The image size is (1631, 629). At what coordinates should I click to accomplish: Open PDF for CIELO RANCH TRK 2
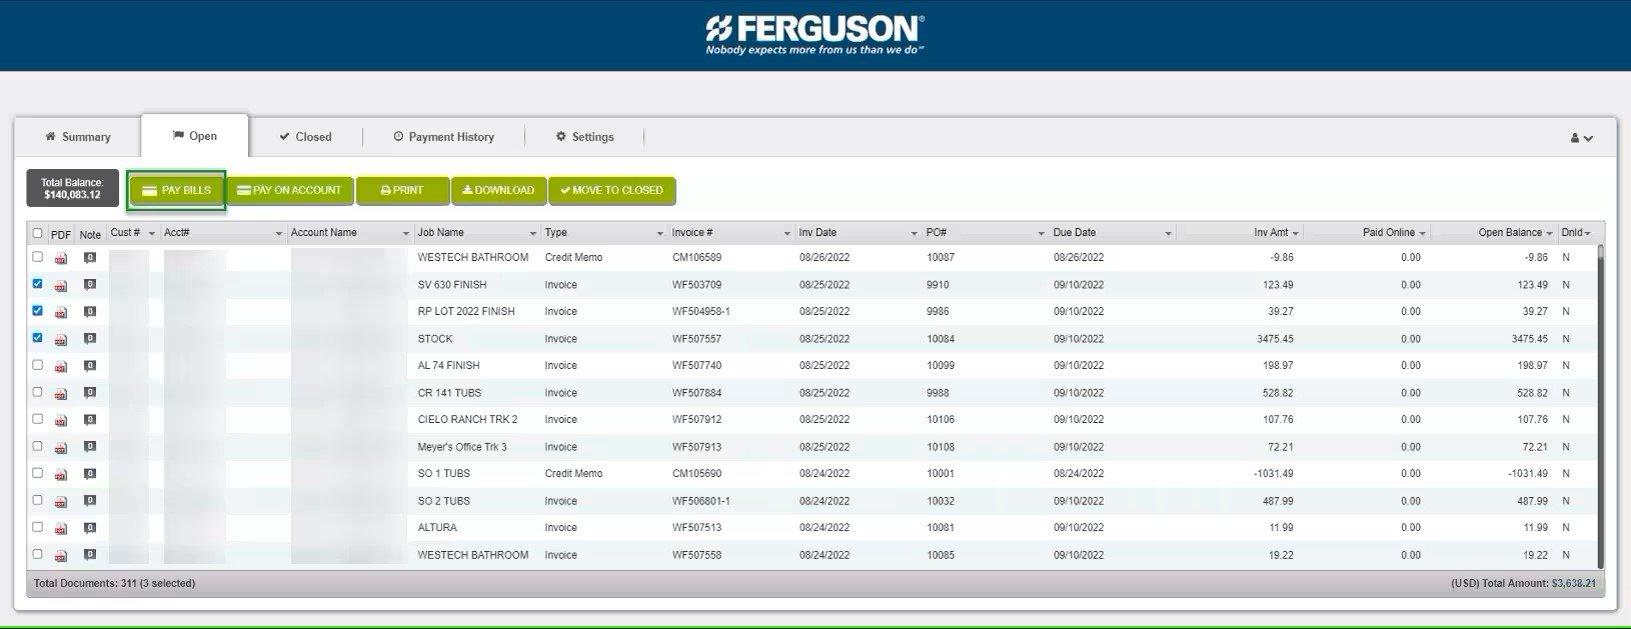point(61,421)
